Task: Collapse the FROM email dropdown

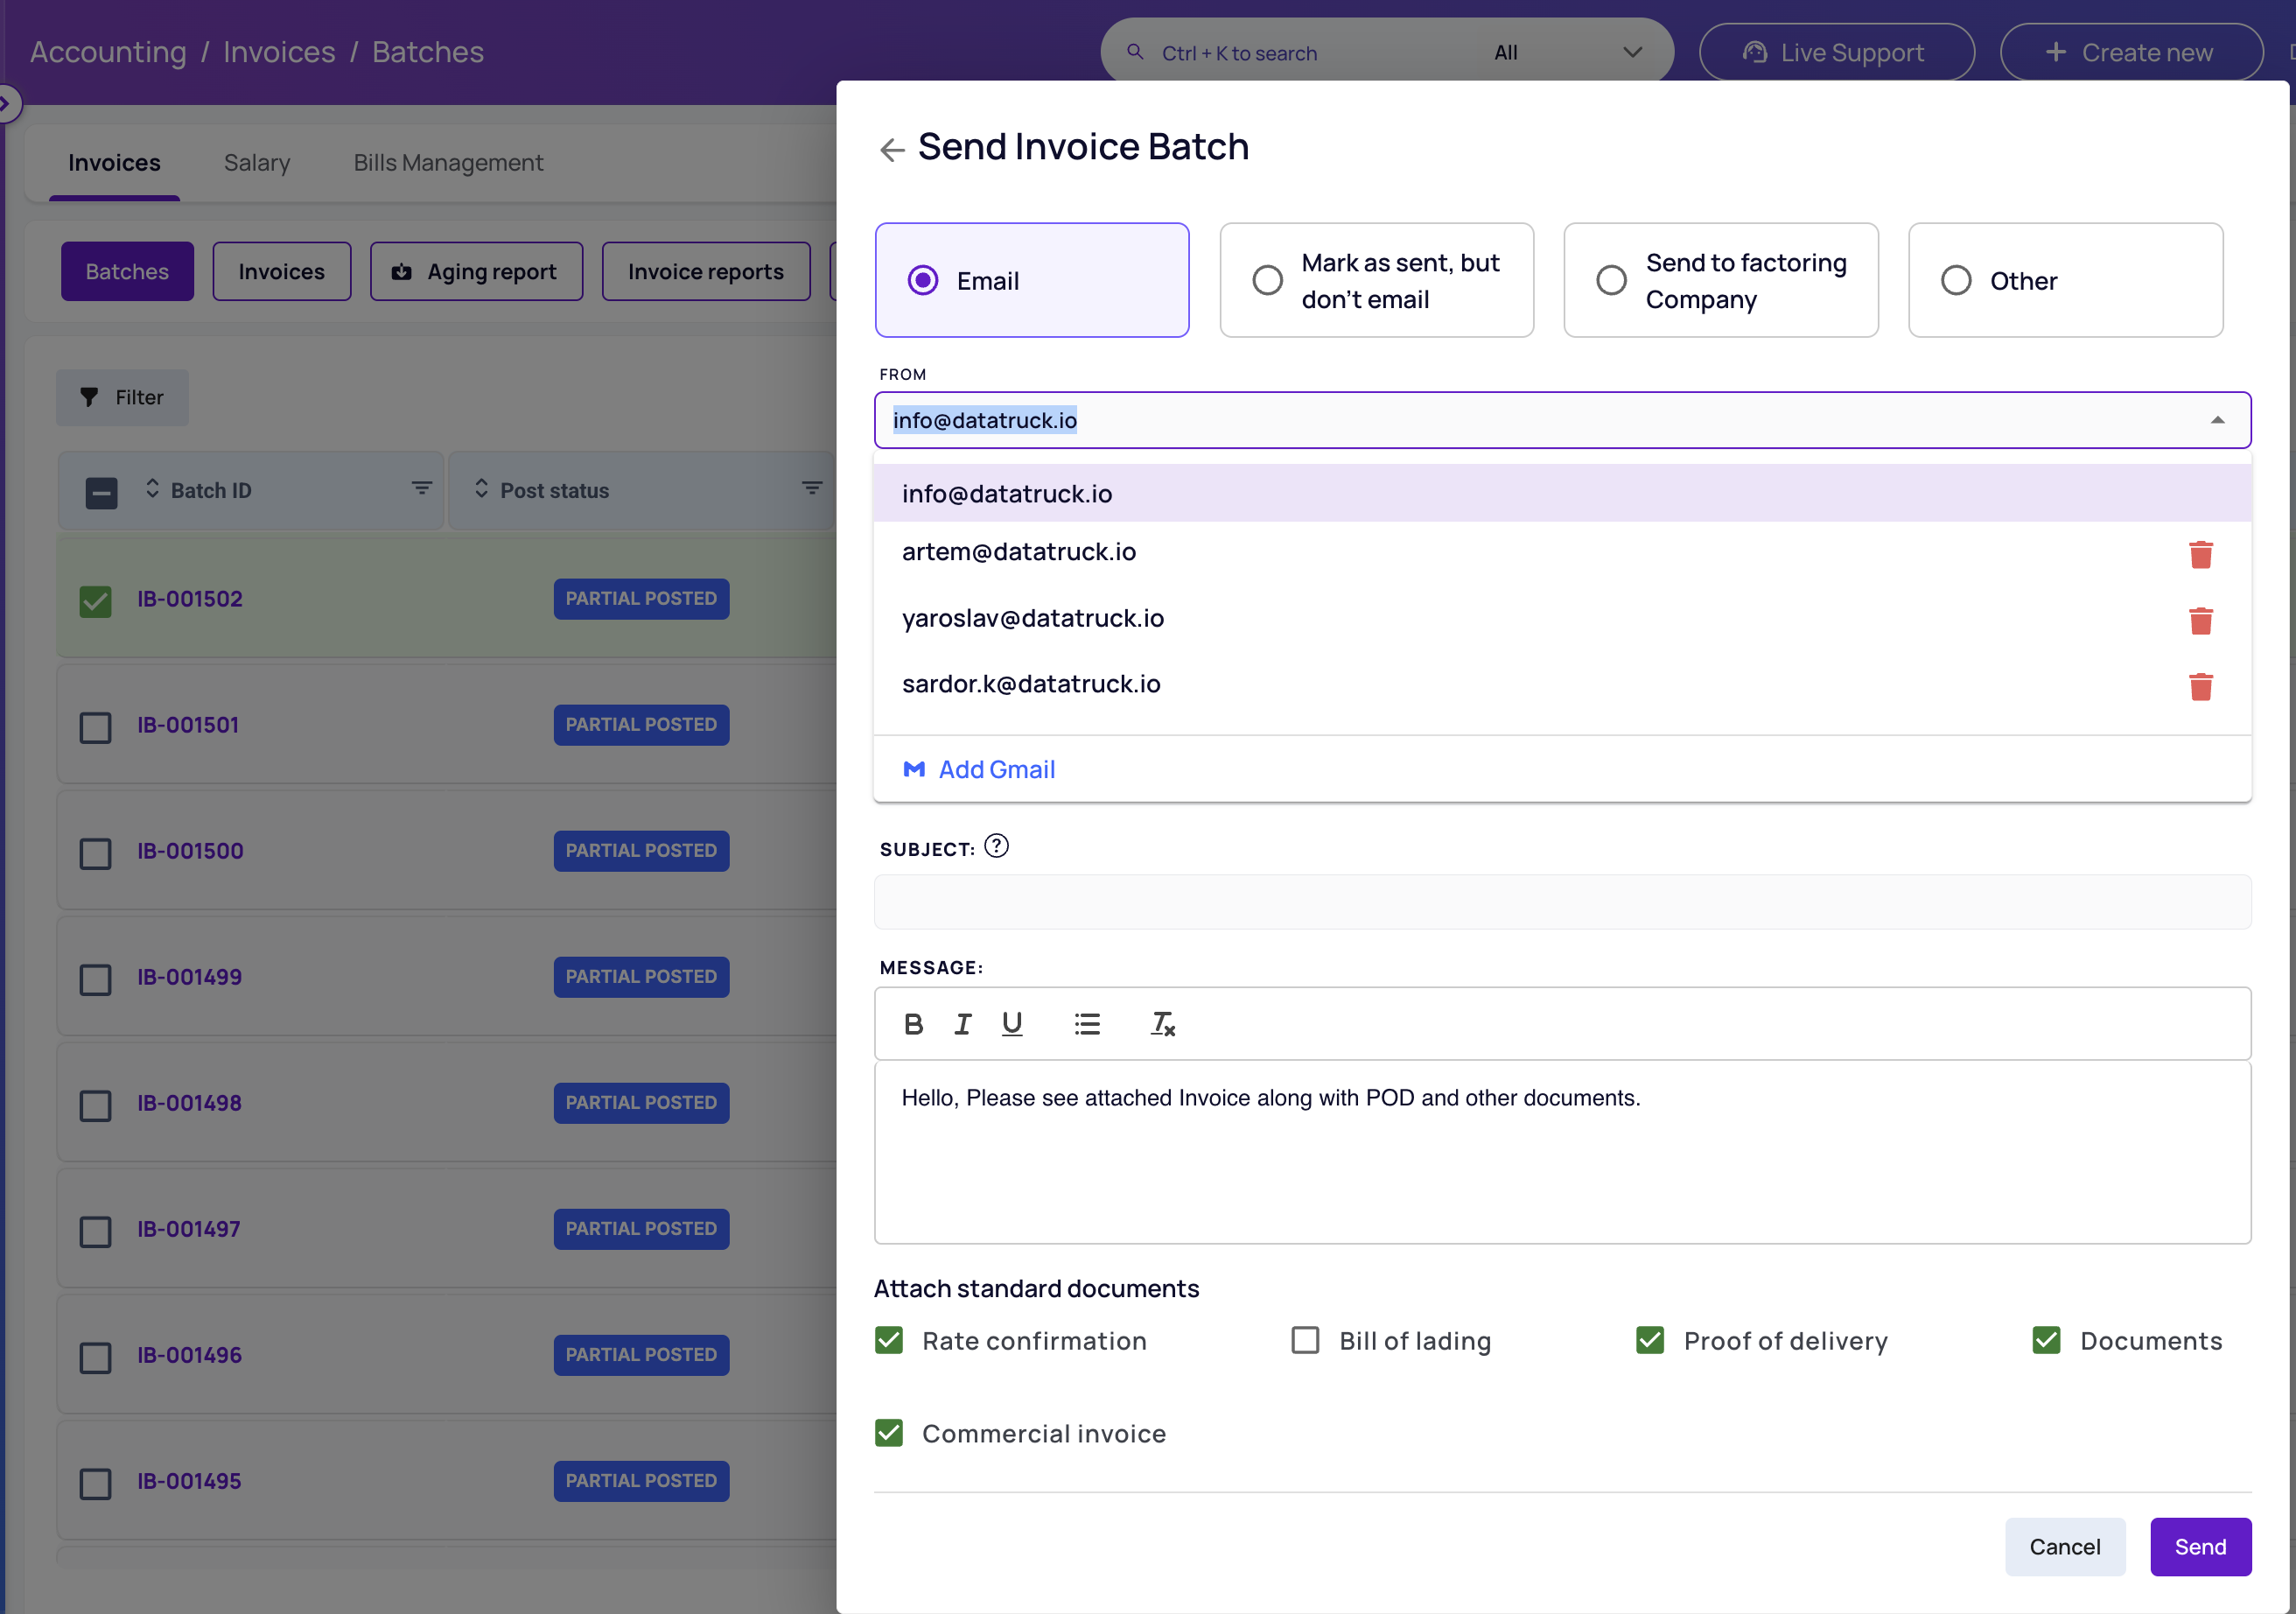Action: 2217,420
